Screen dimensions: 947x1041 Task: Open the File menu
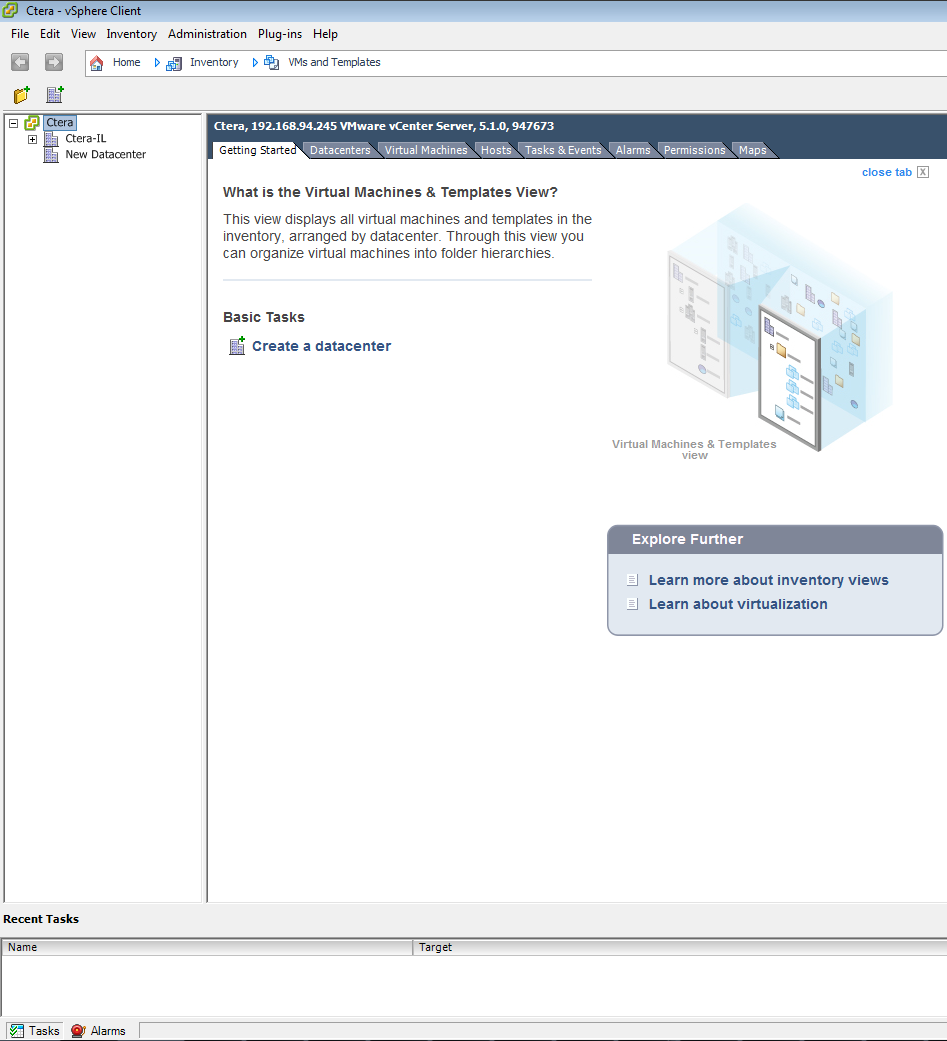click(x=20, y=34)
